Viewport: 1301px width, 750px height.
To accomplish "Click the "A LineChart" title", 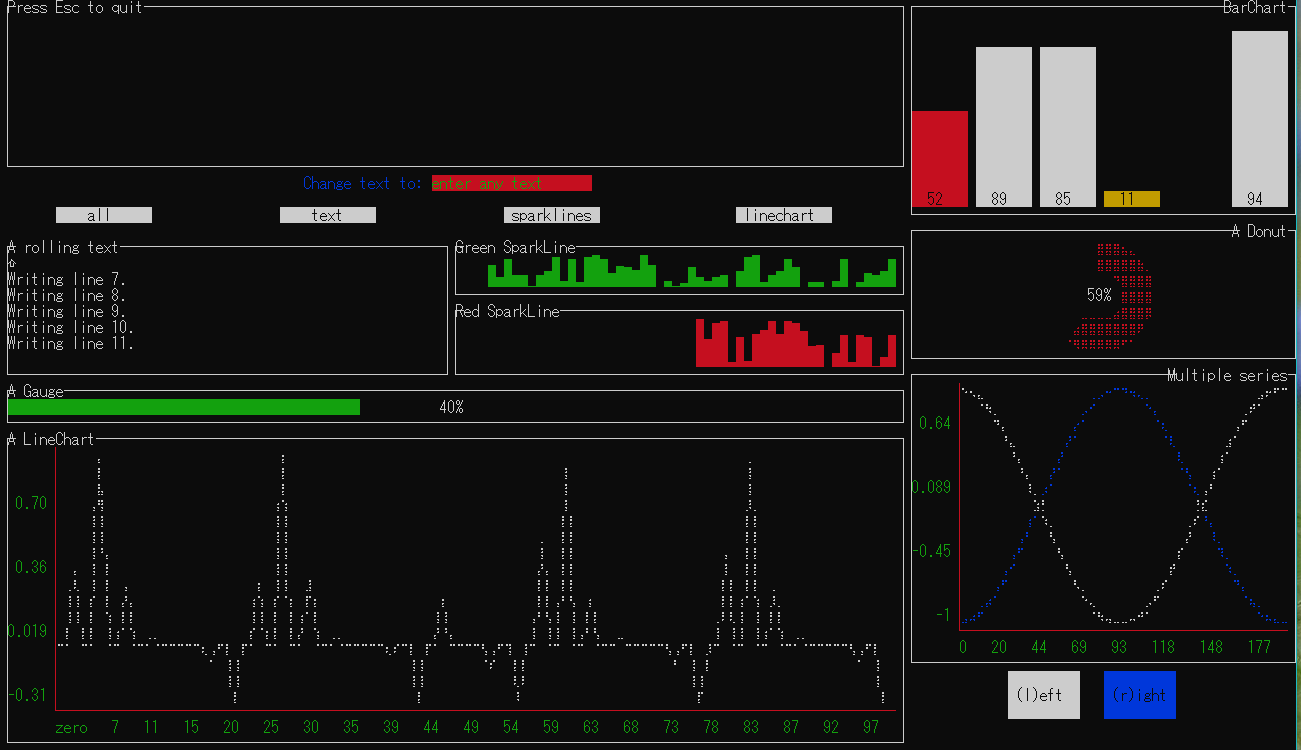I will [x=51, y=439].
